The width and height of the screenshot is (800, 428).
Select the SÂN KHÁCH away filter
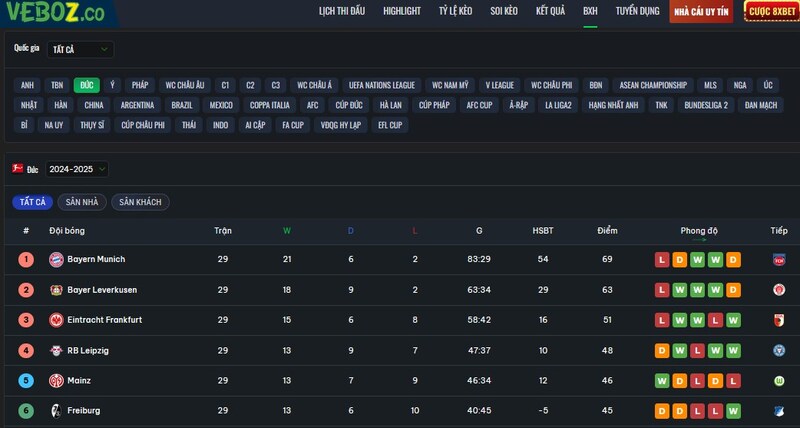140,202
